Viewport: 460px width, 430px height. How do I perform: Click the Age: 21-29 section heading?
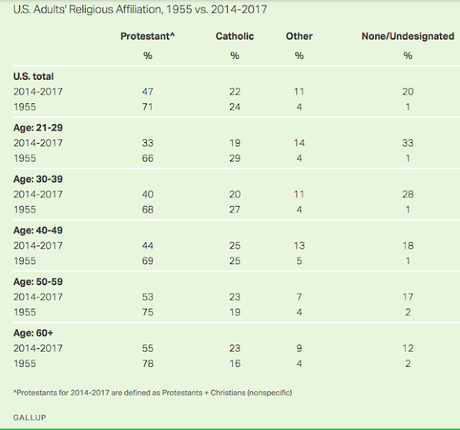(38, 128)
